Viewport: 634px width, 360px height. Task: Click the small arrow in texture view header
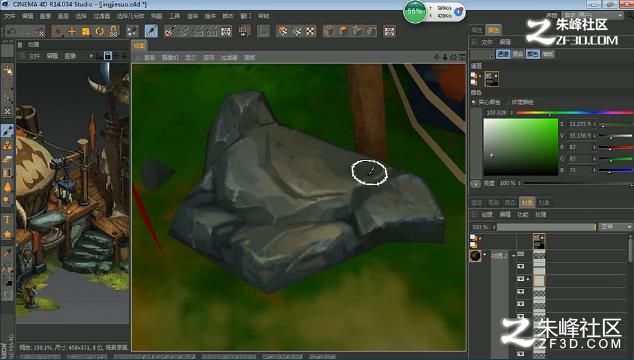[91, 56]
